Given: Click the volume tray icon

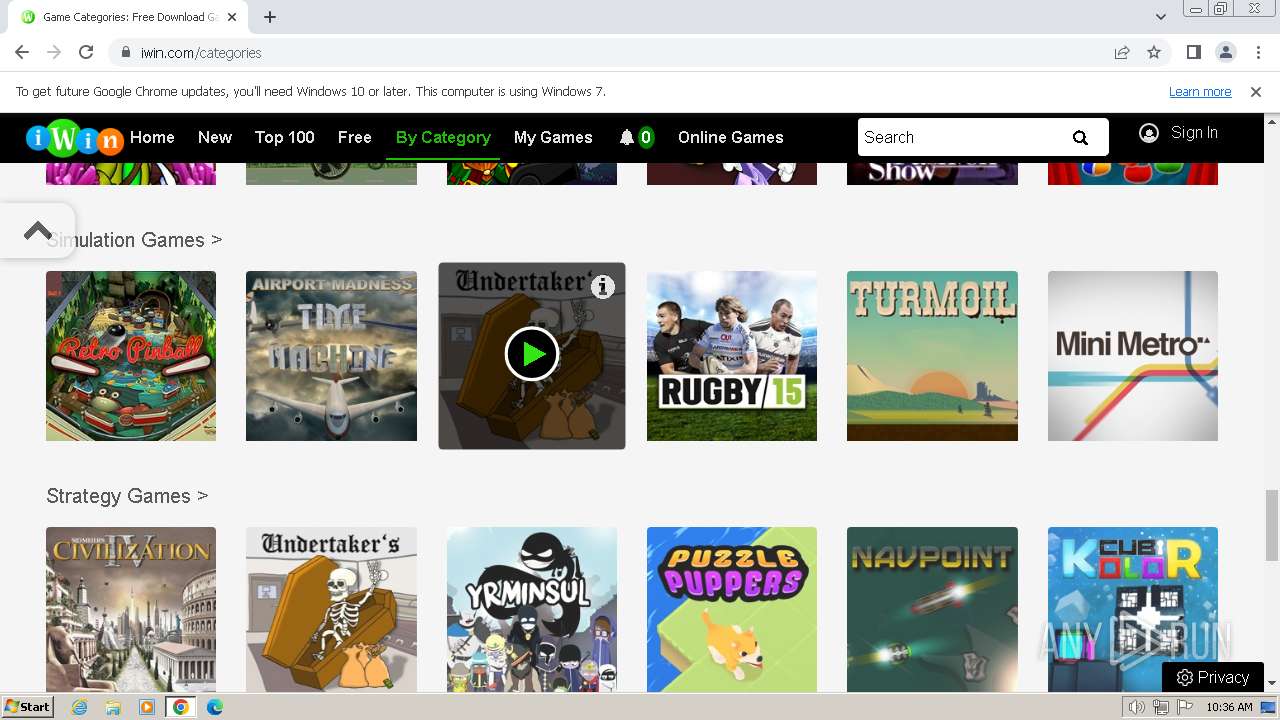Looking at the screenshot, I should (1136, 707).
